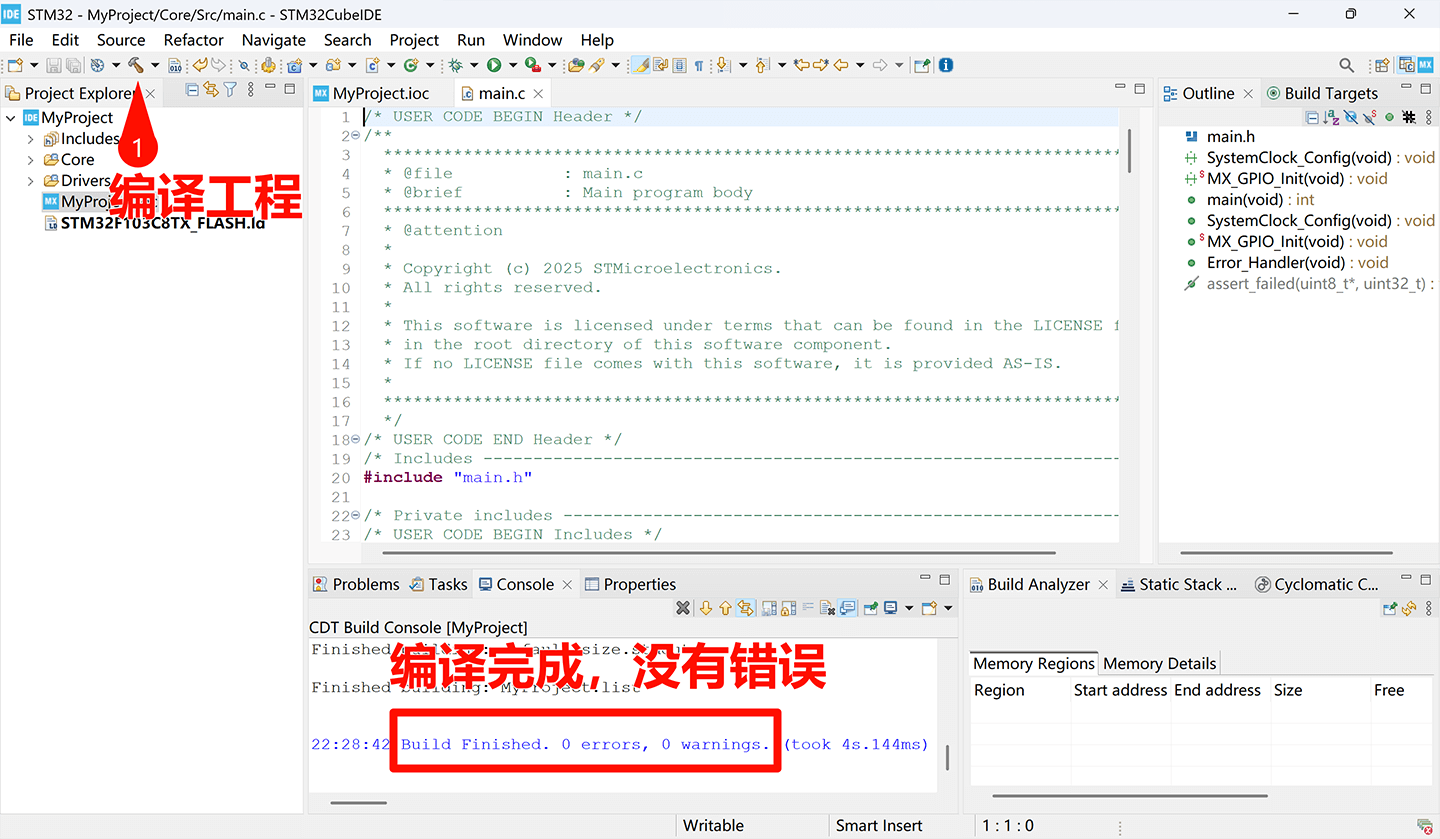Click the Information Center blue i icon
This screenshot has height=839, width=1440.
[x=945, y=65]
